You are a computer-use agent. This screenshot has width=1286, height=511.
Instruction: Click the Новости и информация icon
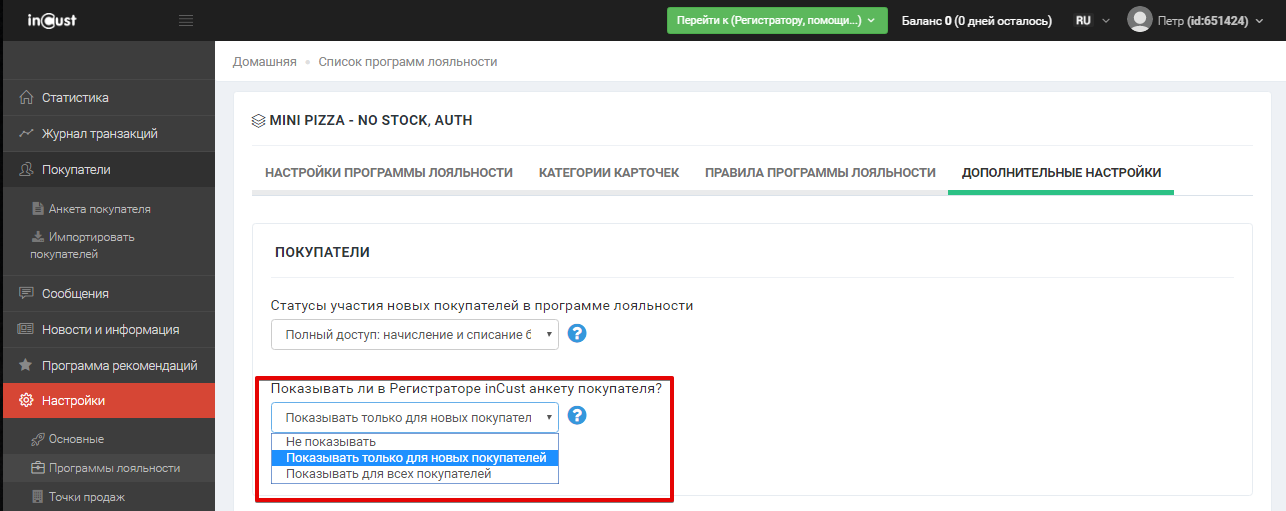pos(27,330)
